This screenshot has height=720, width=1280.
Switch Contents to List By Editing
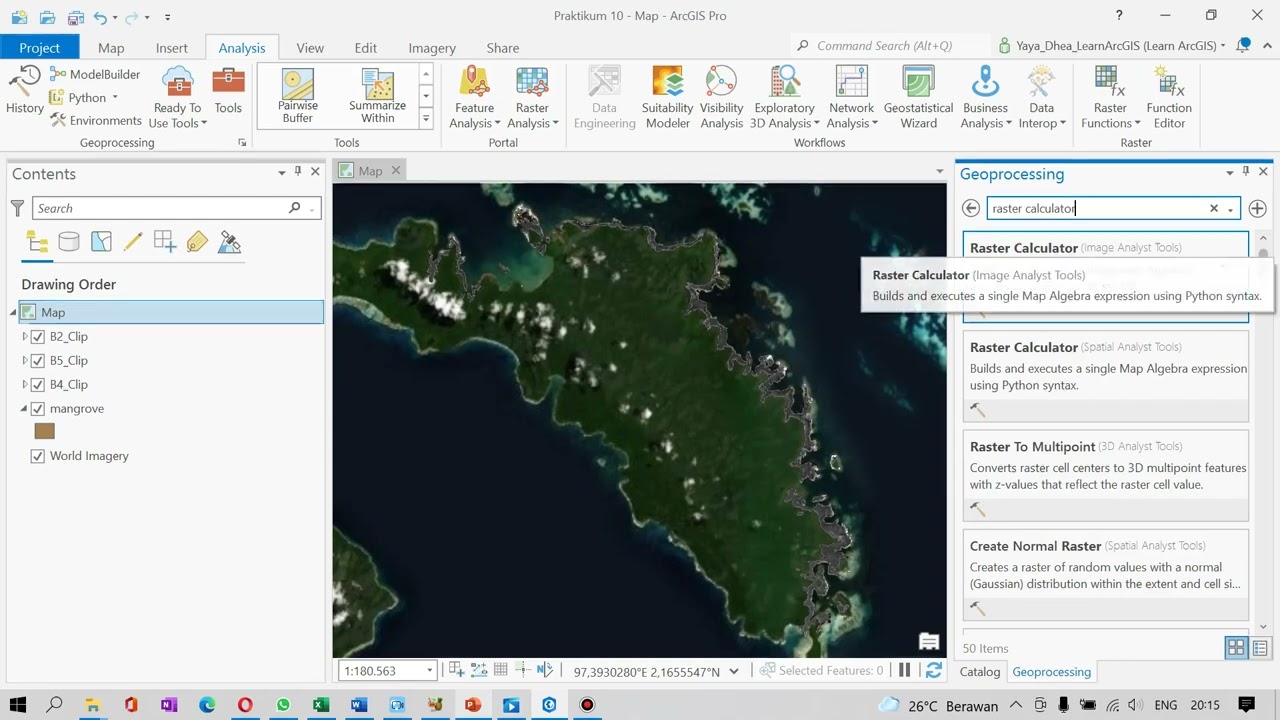pos(133,242)
